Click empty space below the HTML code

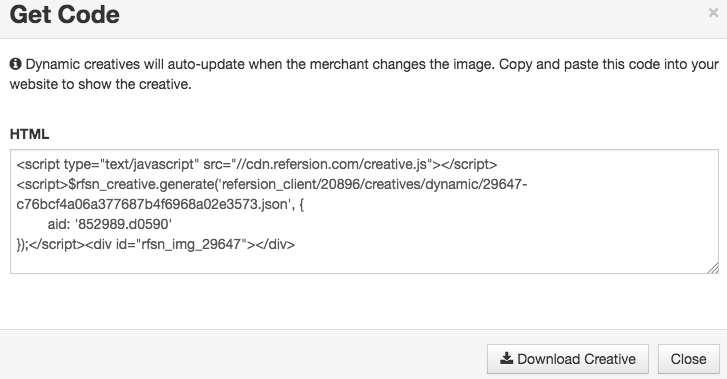click(x=364, y=262)
